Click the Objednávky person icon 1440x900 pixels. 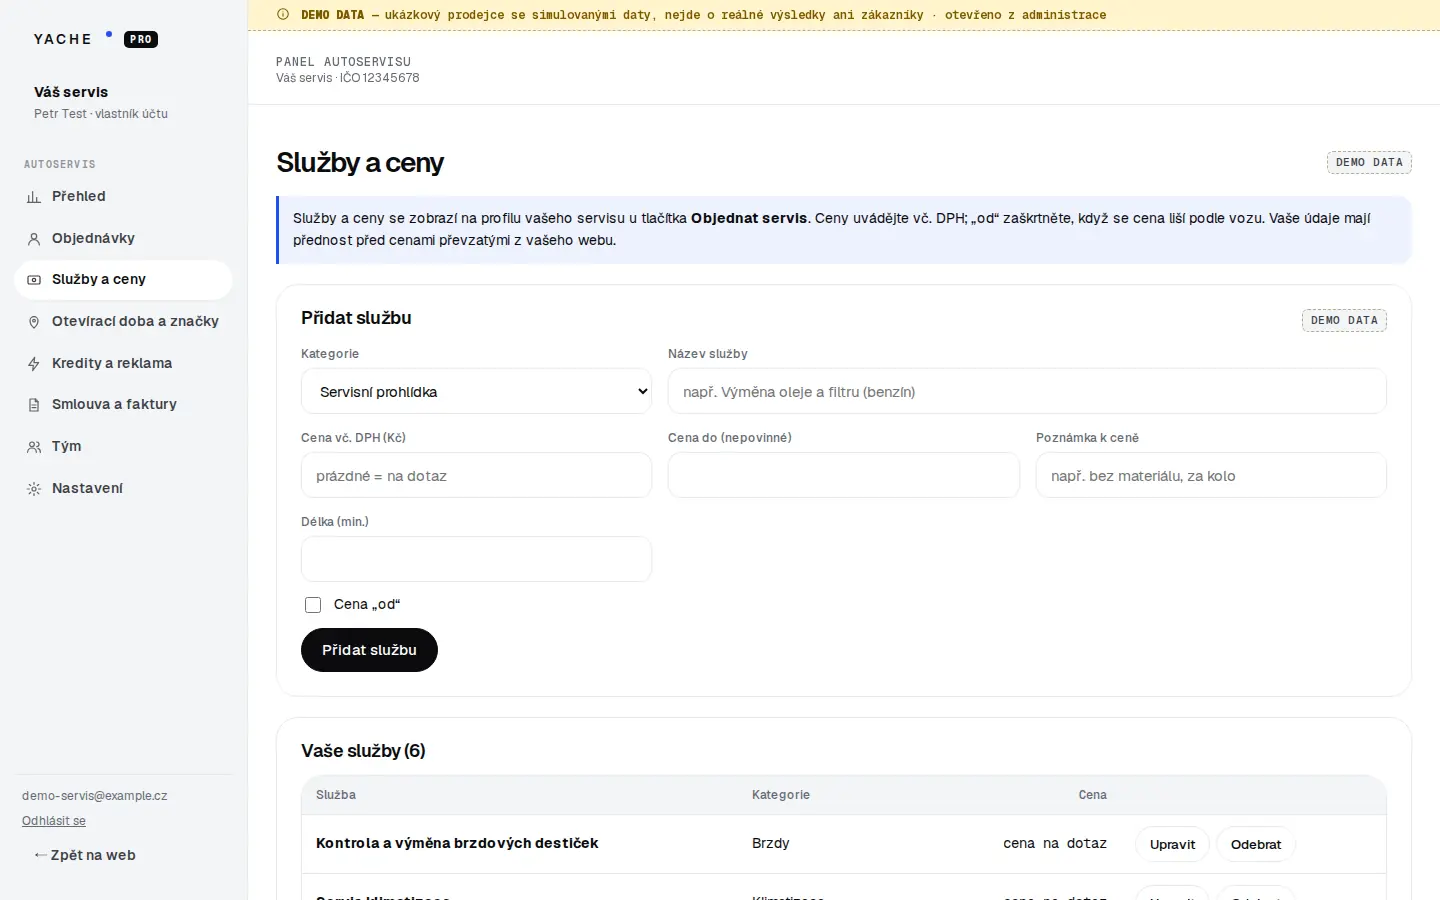point(34,239)
